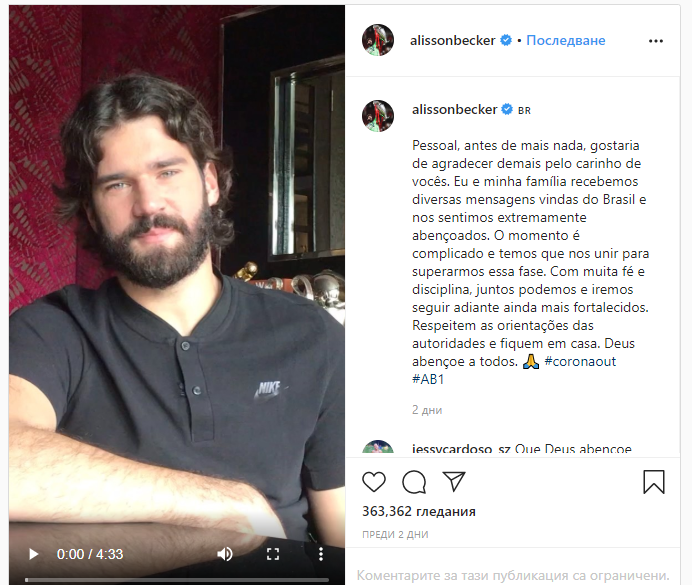Open alissonbecker profile from header username

tap(452, 40)
